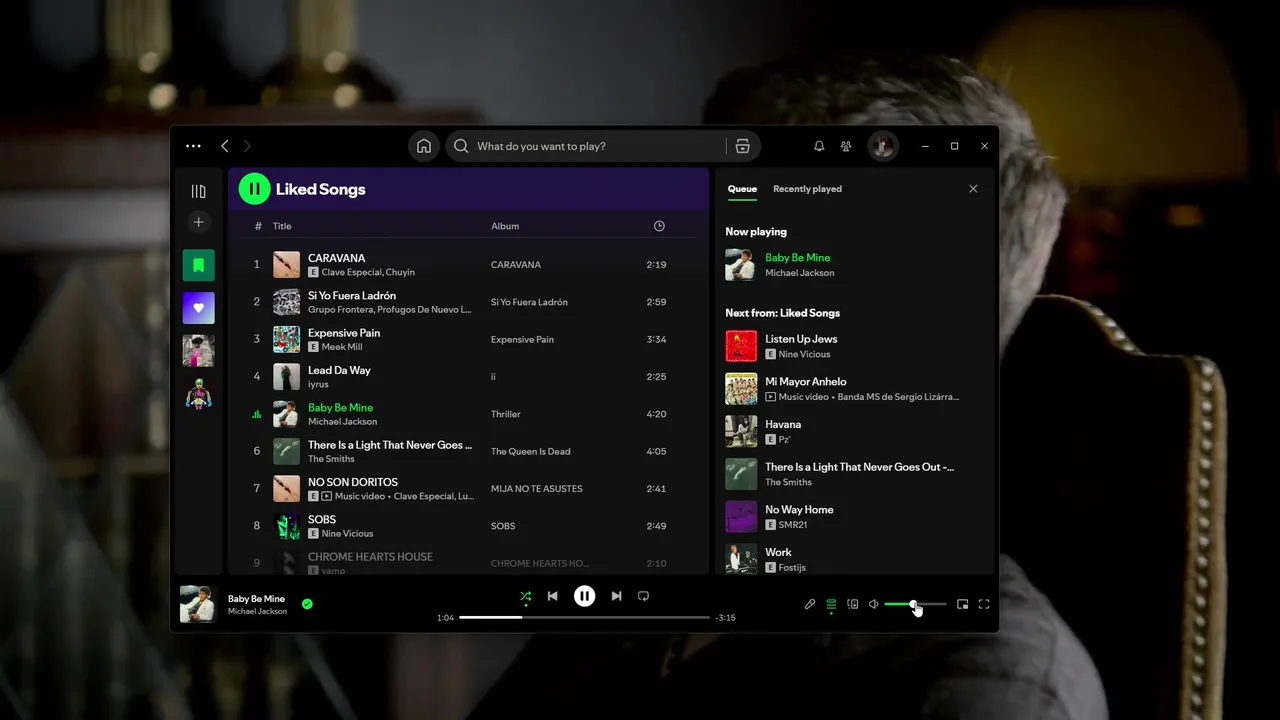Image resolution: width=1280 pixels, height=720 pixels.
Task: Click Mi Mayor Anhelo in the queue
Action: point(806,381)
